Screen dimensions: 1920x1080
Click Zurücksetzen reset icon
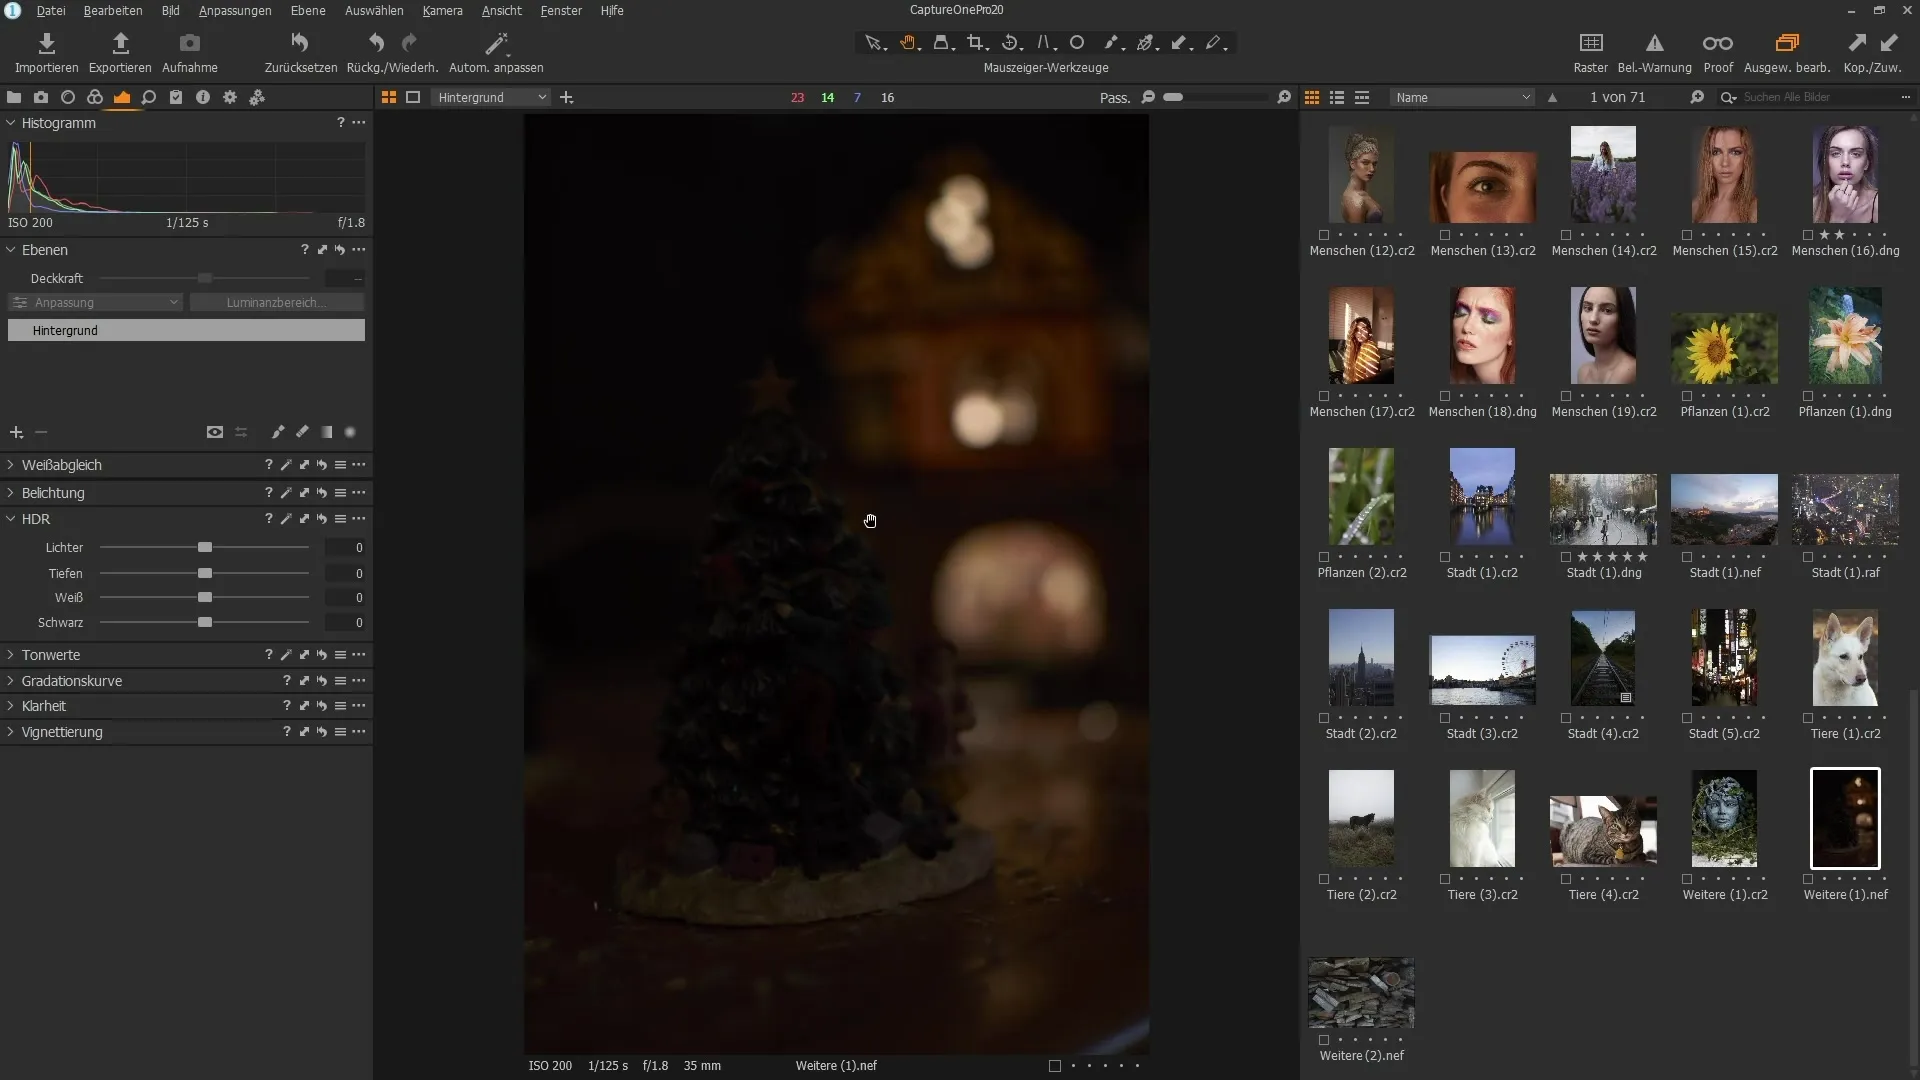(300, 43)
